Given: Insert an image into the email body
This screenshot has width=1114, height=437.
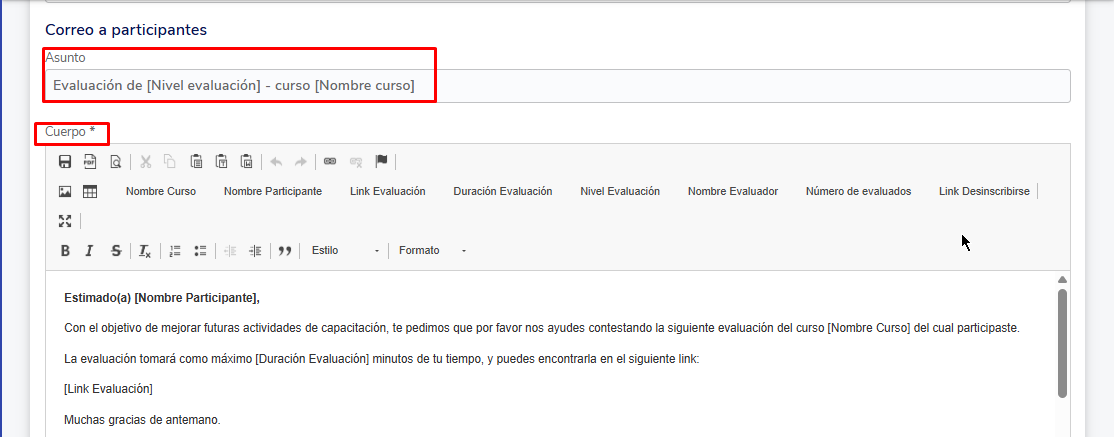Looking at the screenshot, I should click(x=65, y=192).
